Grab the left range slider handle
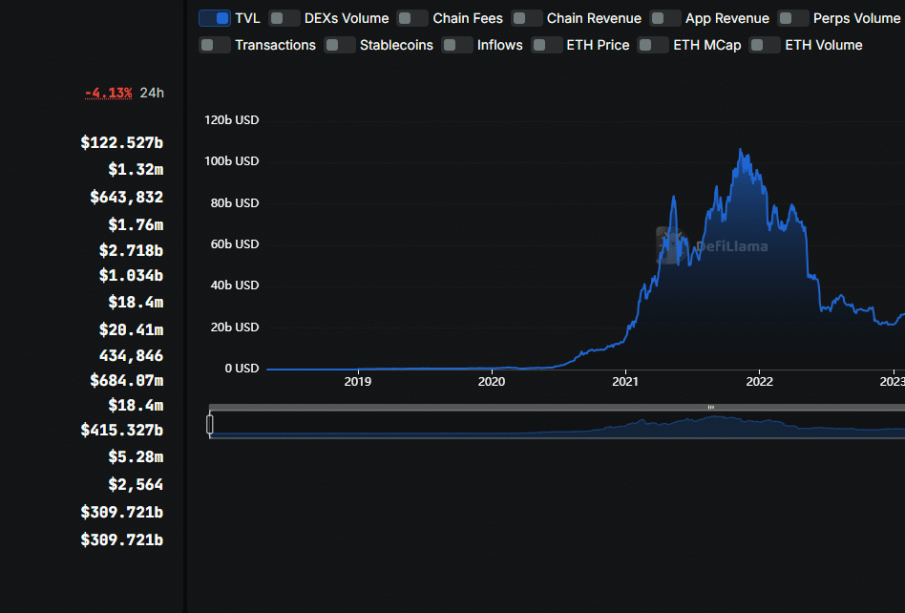Screen dimensions: 905x613 coord(210,425)
